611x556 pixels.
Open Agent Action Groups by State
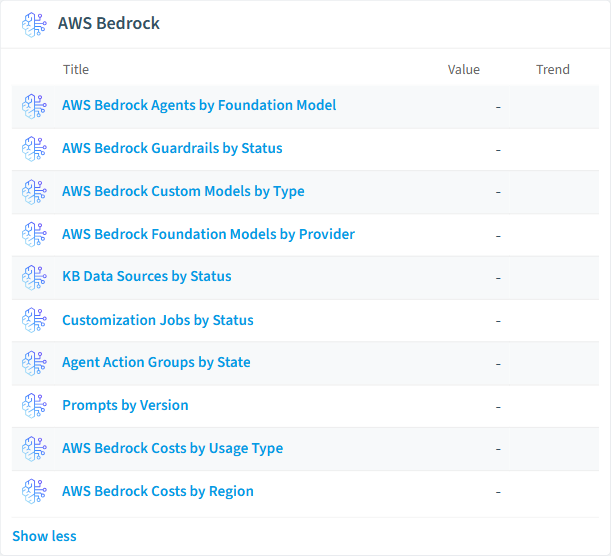(156, 362)
